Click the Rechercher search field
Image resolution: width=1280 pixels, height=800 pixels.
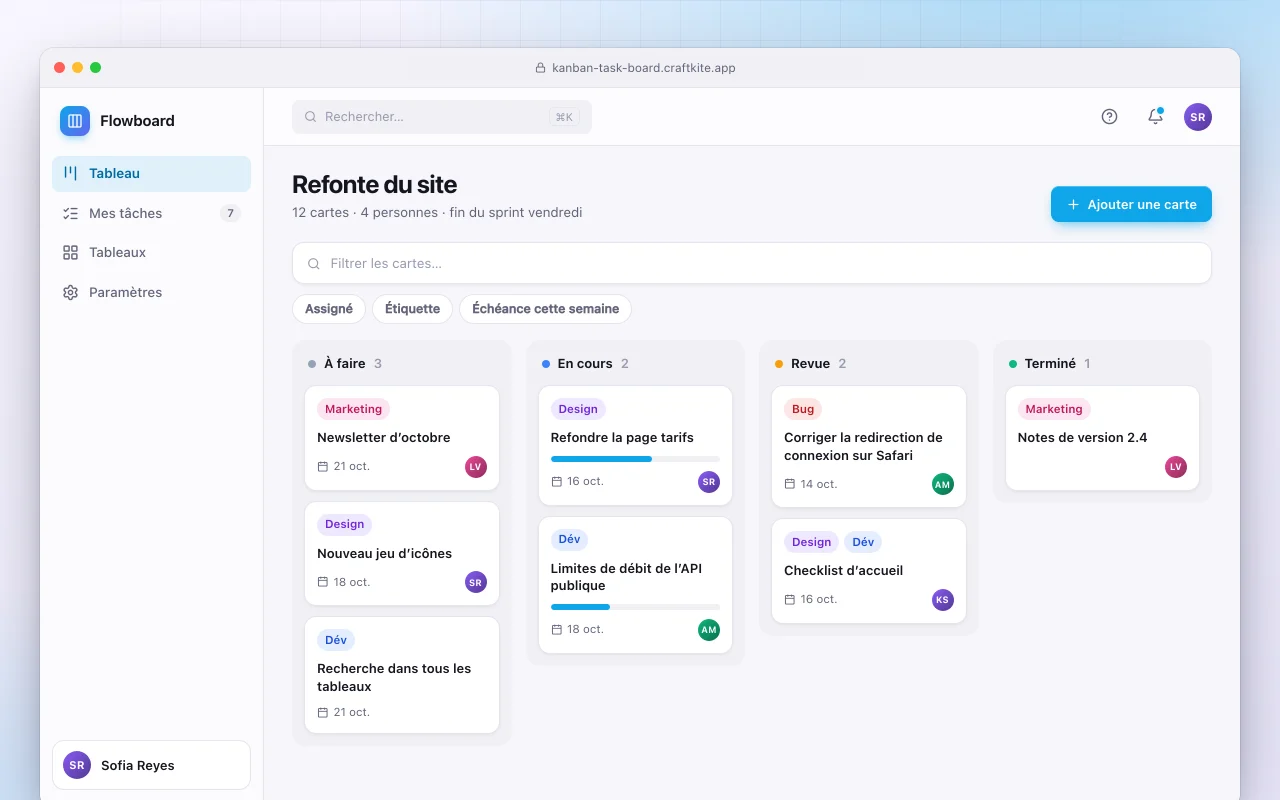(x=442, y=117)
